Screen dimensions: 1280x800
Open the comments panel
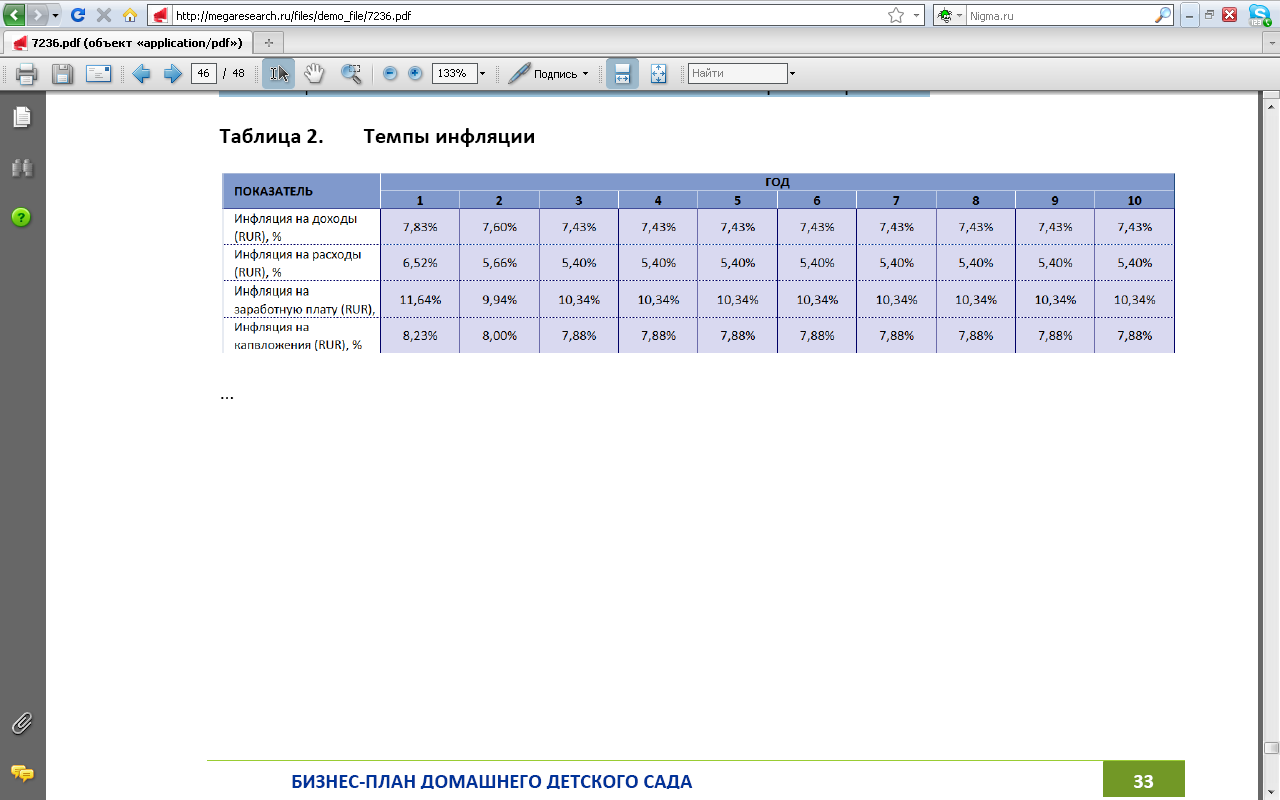(22, 773)
